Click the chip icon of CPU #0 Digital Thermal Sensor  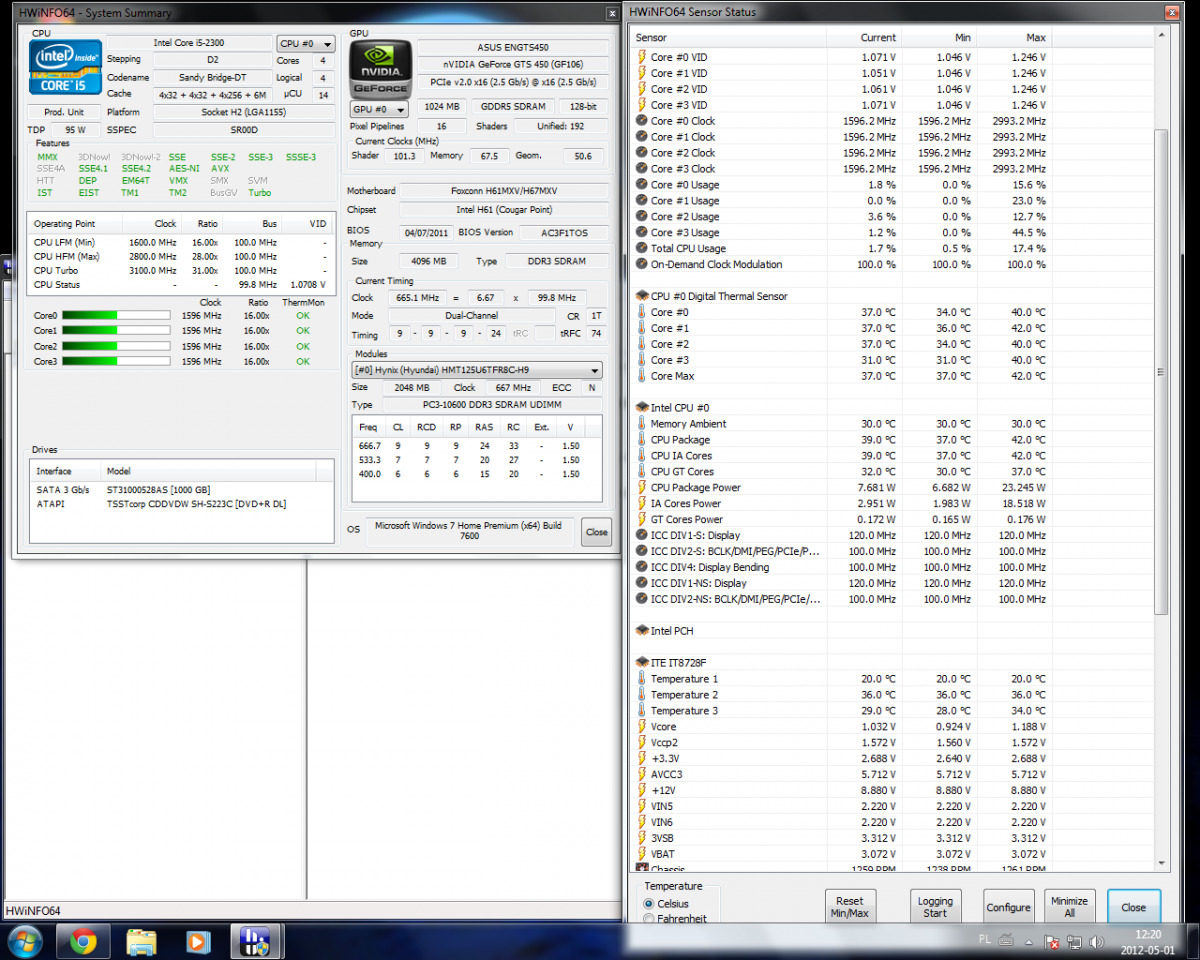(x=642, y=296)
